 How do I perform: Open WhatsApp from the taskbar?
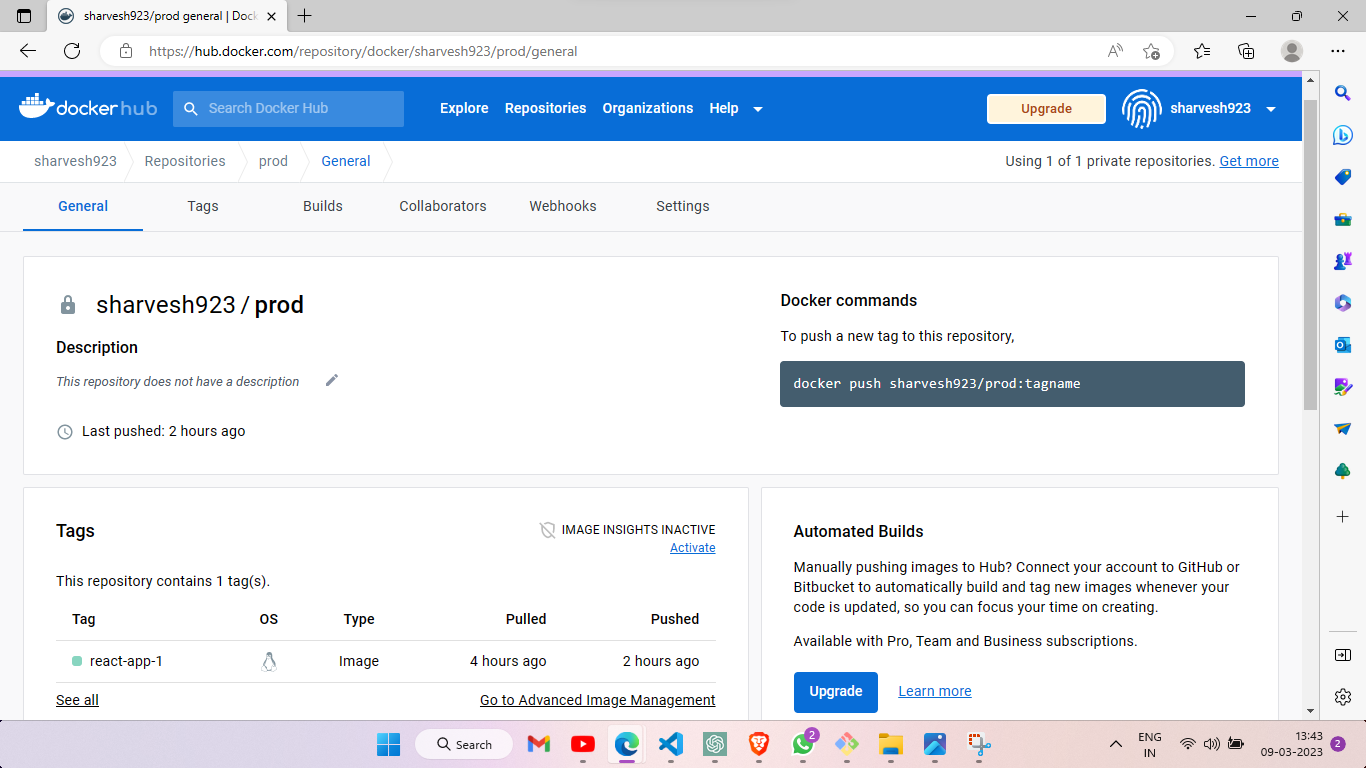pyautogui.click(x=802, y=744)
